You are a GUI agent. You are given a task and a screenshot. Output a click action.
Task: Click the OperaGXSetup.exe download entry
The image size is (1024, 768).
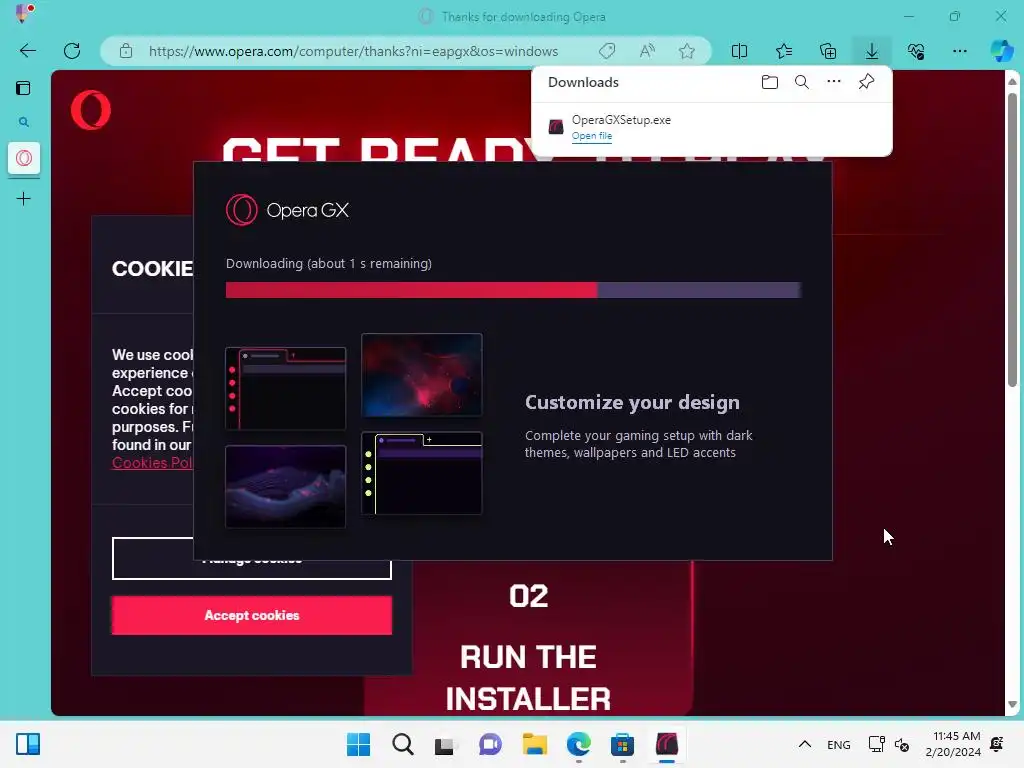(x=712, y=127)
